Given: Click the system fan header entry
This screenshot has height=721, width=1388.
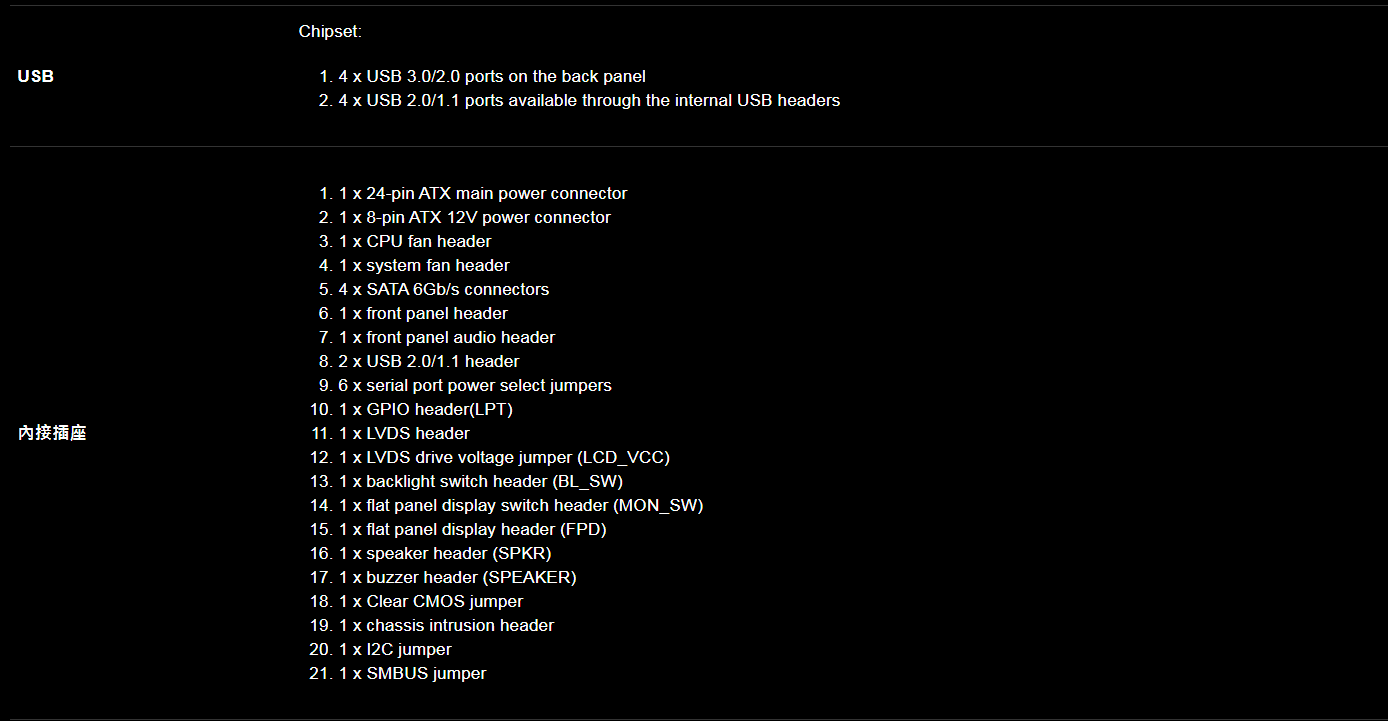Looking at the screenshot, I should pos(423,265).
